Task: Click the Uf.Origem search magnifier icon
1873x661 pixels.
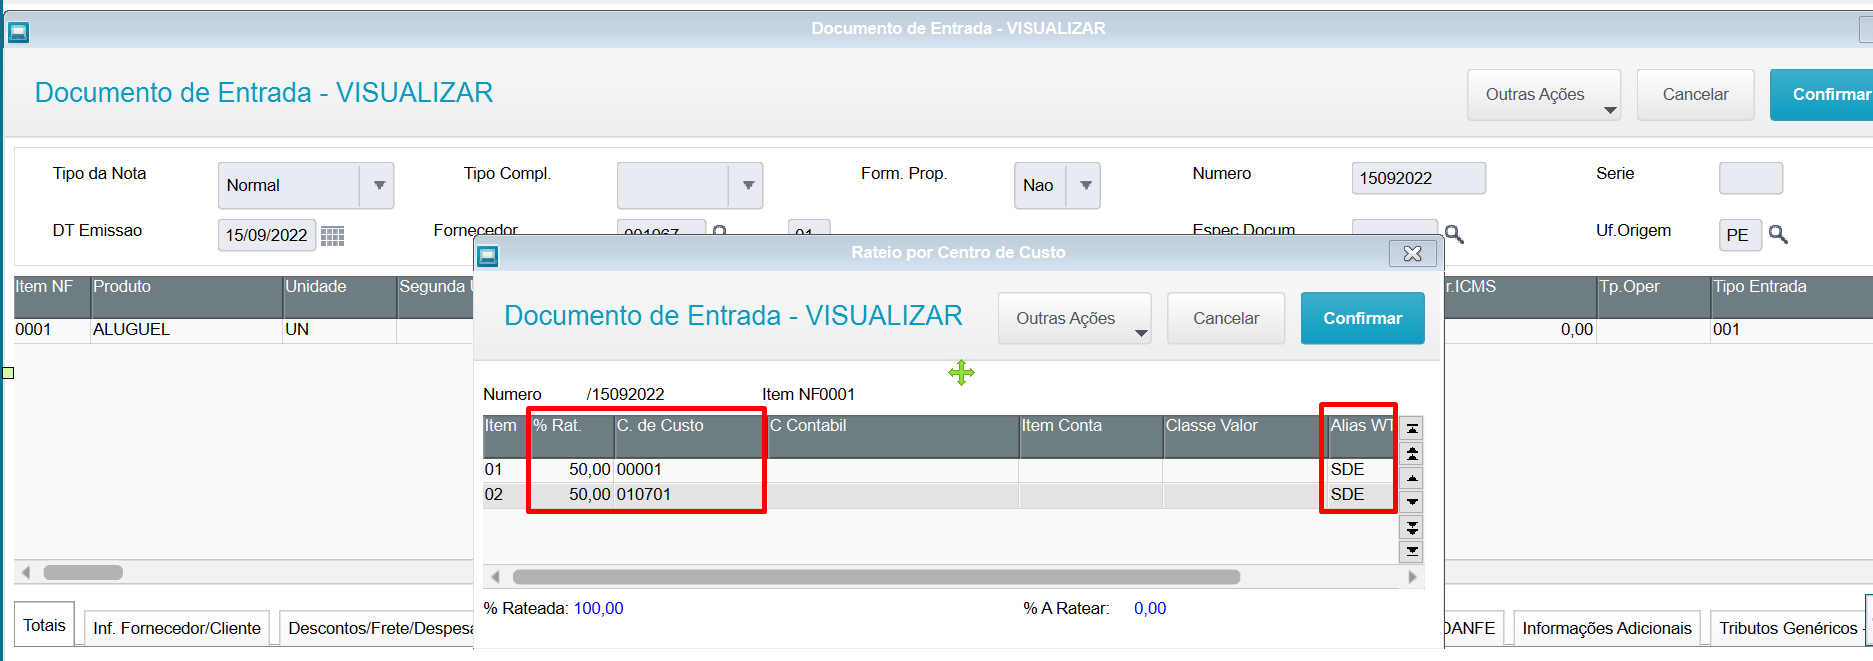Action: (1778, 234)
